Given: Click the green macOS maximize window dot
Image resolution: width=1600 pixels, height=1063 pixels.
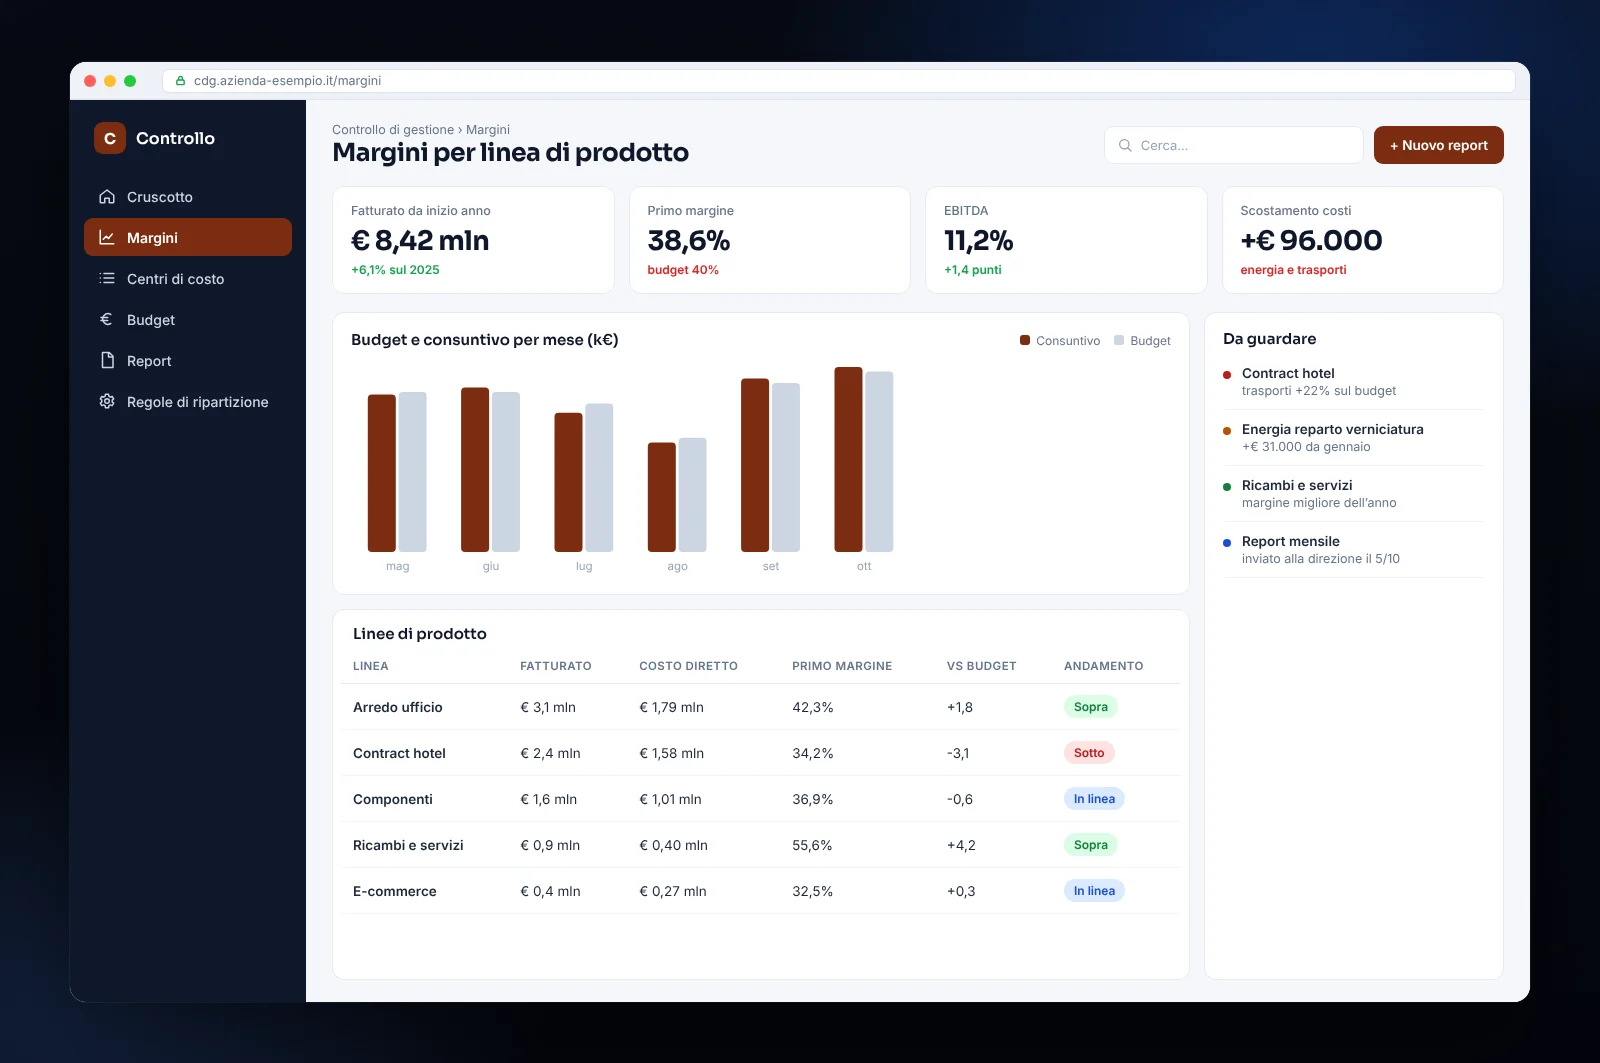Looking at the screenshot, I should pos(130,81).
